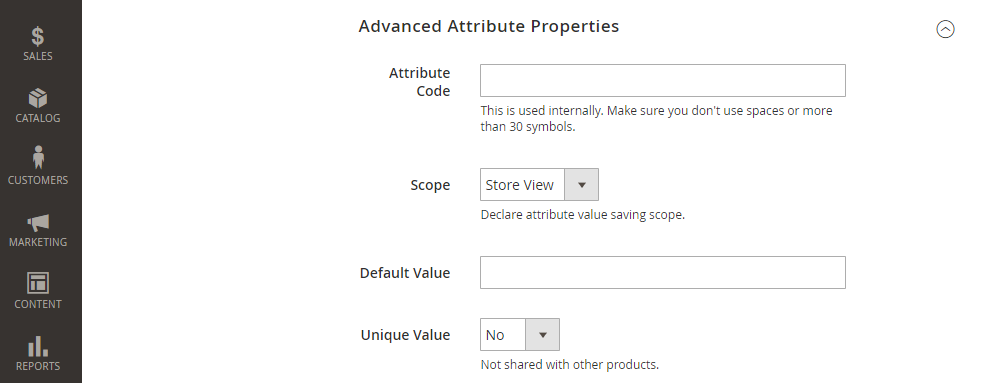
Task: Click the REPORTS menu label
Action: (x=38, y=366)
